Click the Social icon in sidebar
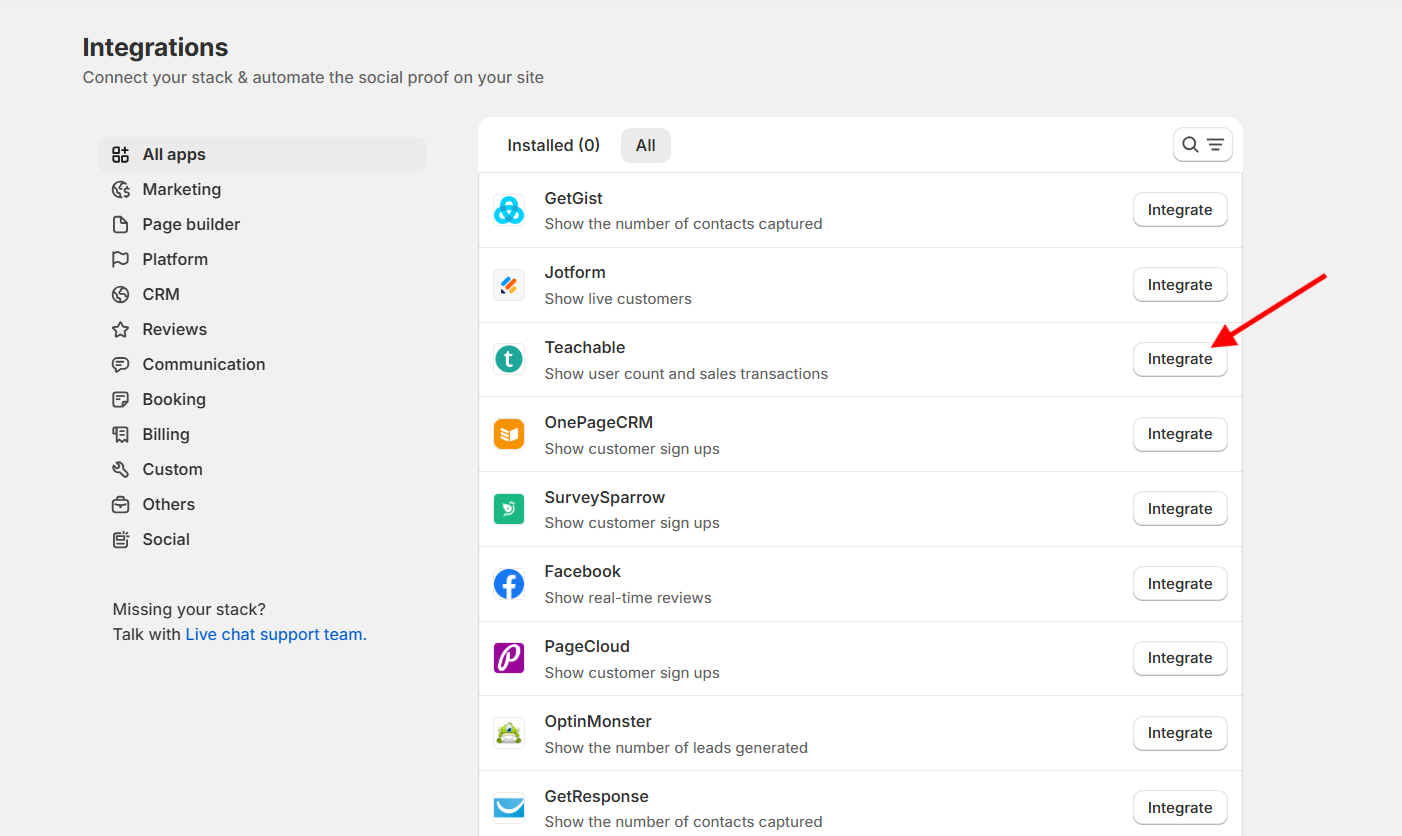The width and height of the screenshot is (1402, 836). pyautogui.click(x=120, y=539)
